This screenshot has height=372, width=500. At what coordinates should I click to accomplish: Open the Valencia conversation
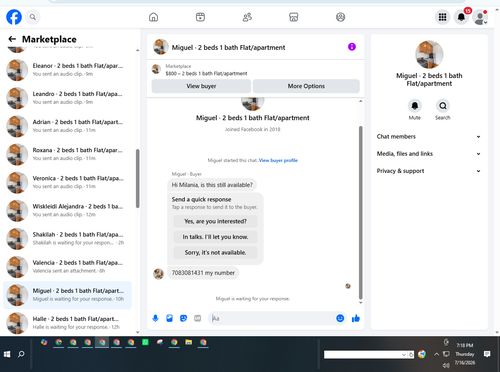pyautogui.click(x=67, y=267)
